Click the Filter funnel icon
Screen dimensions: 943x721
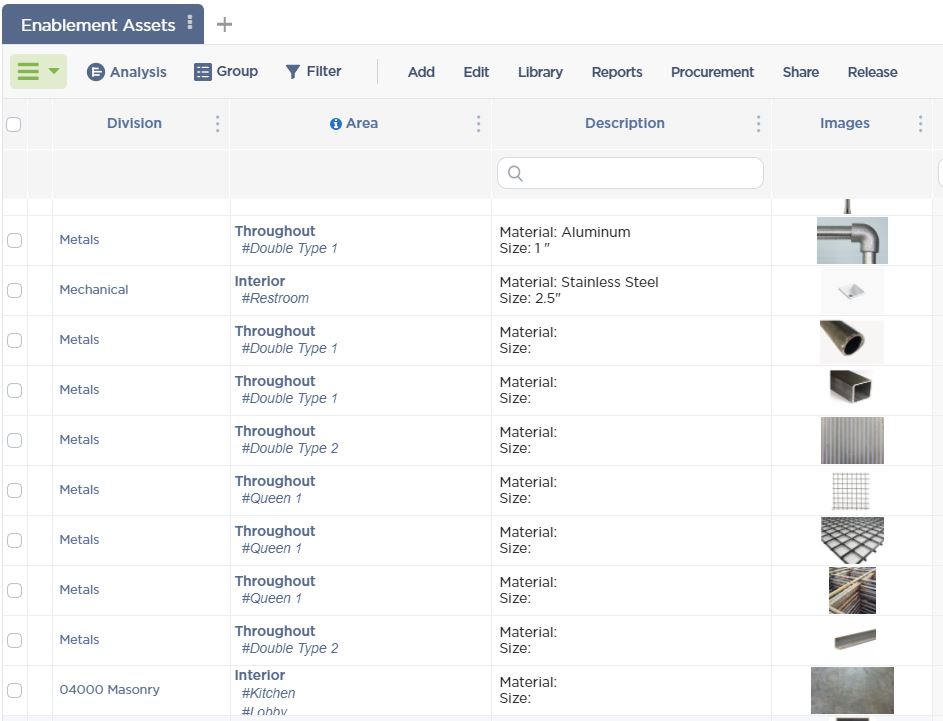pyautogui.click(x=292, y=72)
